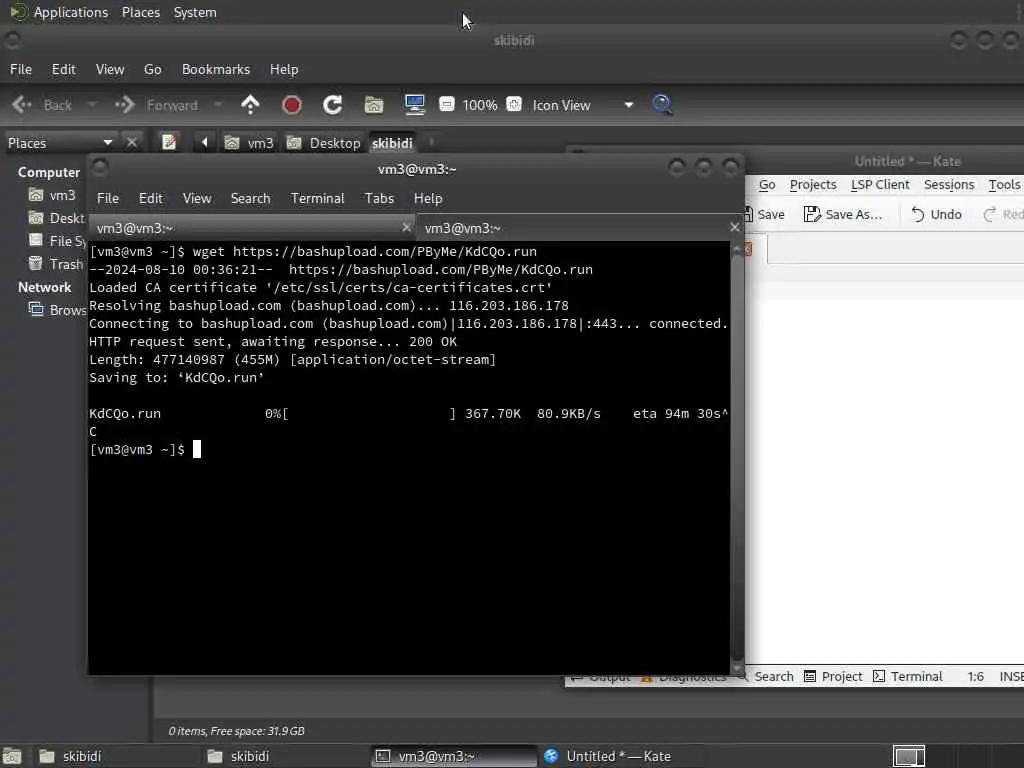Open the Computer icon in toolbar
The height and width of the screenshot is (768, 1024).
415,104
